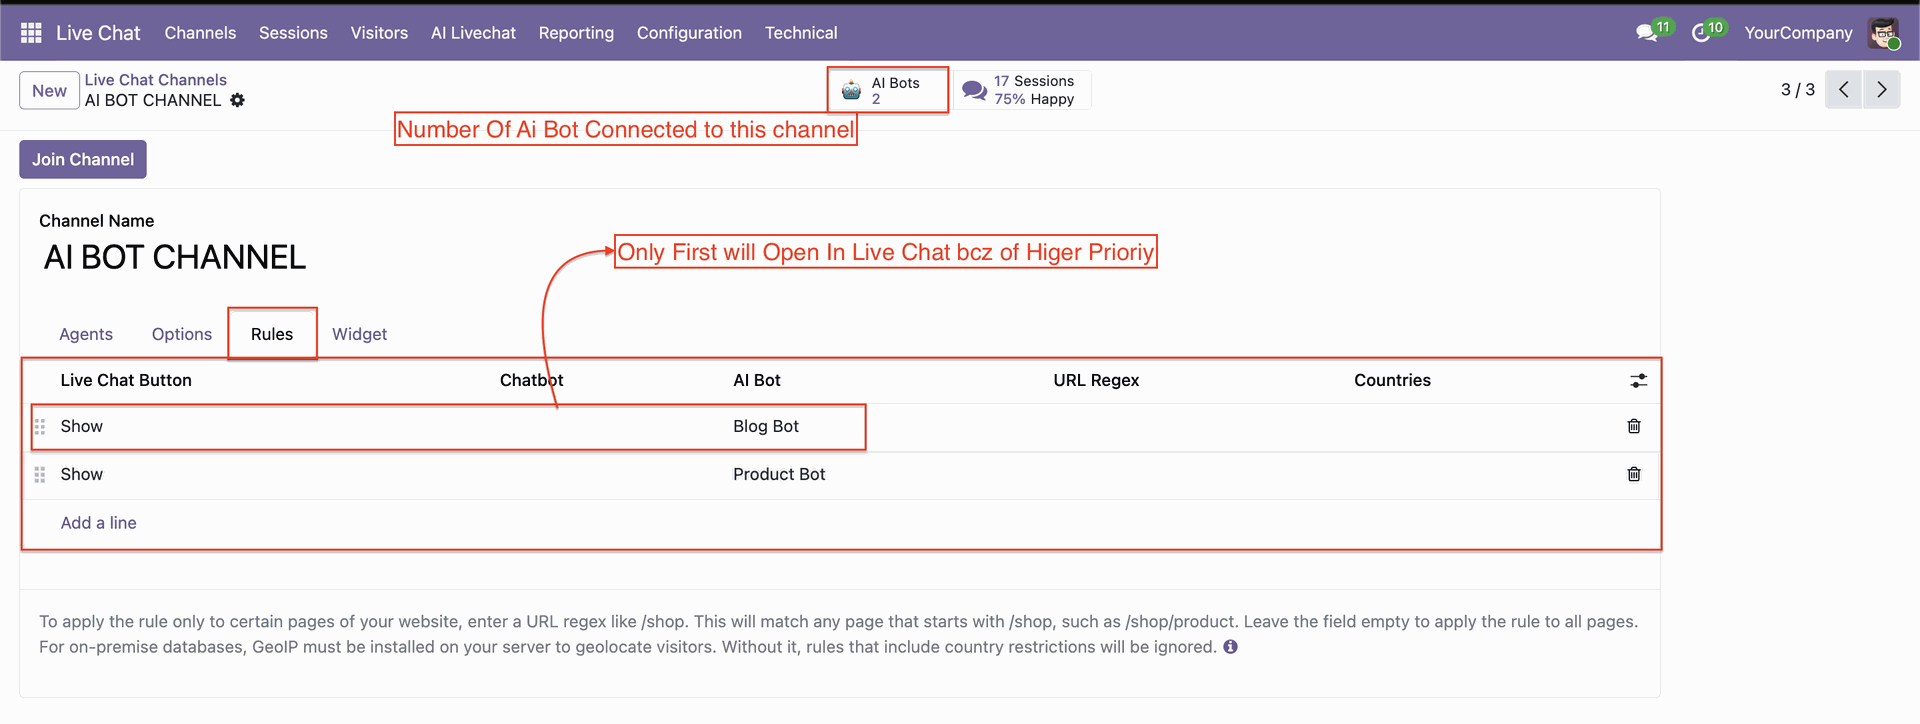Click the gear icon beside AI BOT CHANNEL
Screen dimensions: 1920x724
[237, 100]
